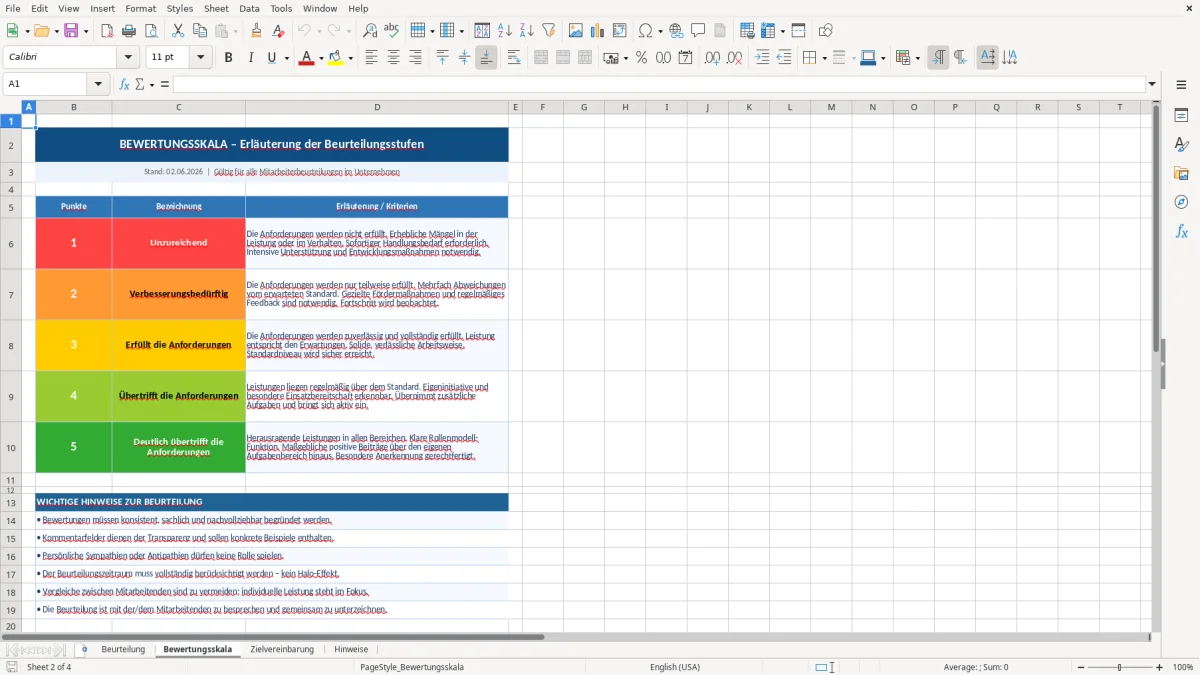This screenshot has height=675, width=1200.
Task: Open sidebar Properties panel
Action: pyautogui.click(x=1181, y=116)
